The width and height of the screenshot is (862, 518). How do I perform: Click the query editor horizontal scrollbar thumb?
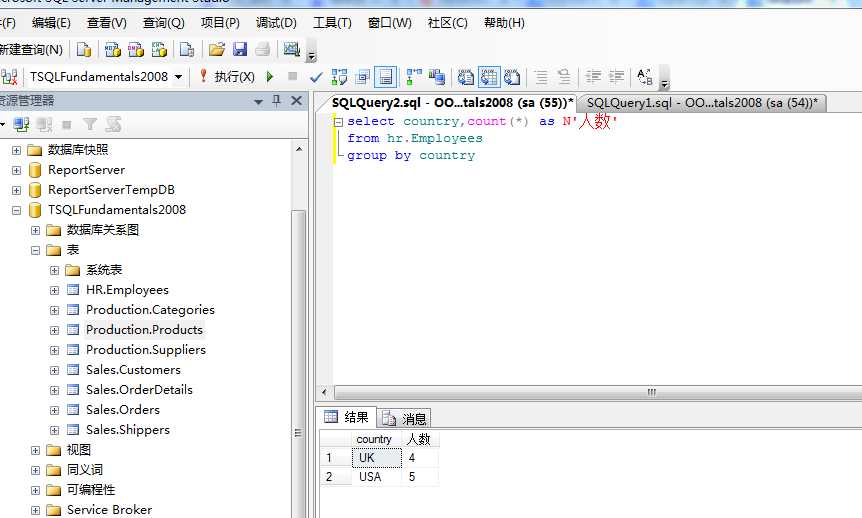pyautogui.click(x=651, y=393)
